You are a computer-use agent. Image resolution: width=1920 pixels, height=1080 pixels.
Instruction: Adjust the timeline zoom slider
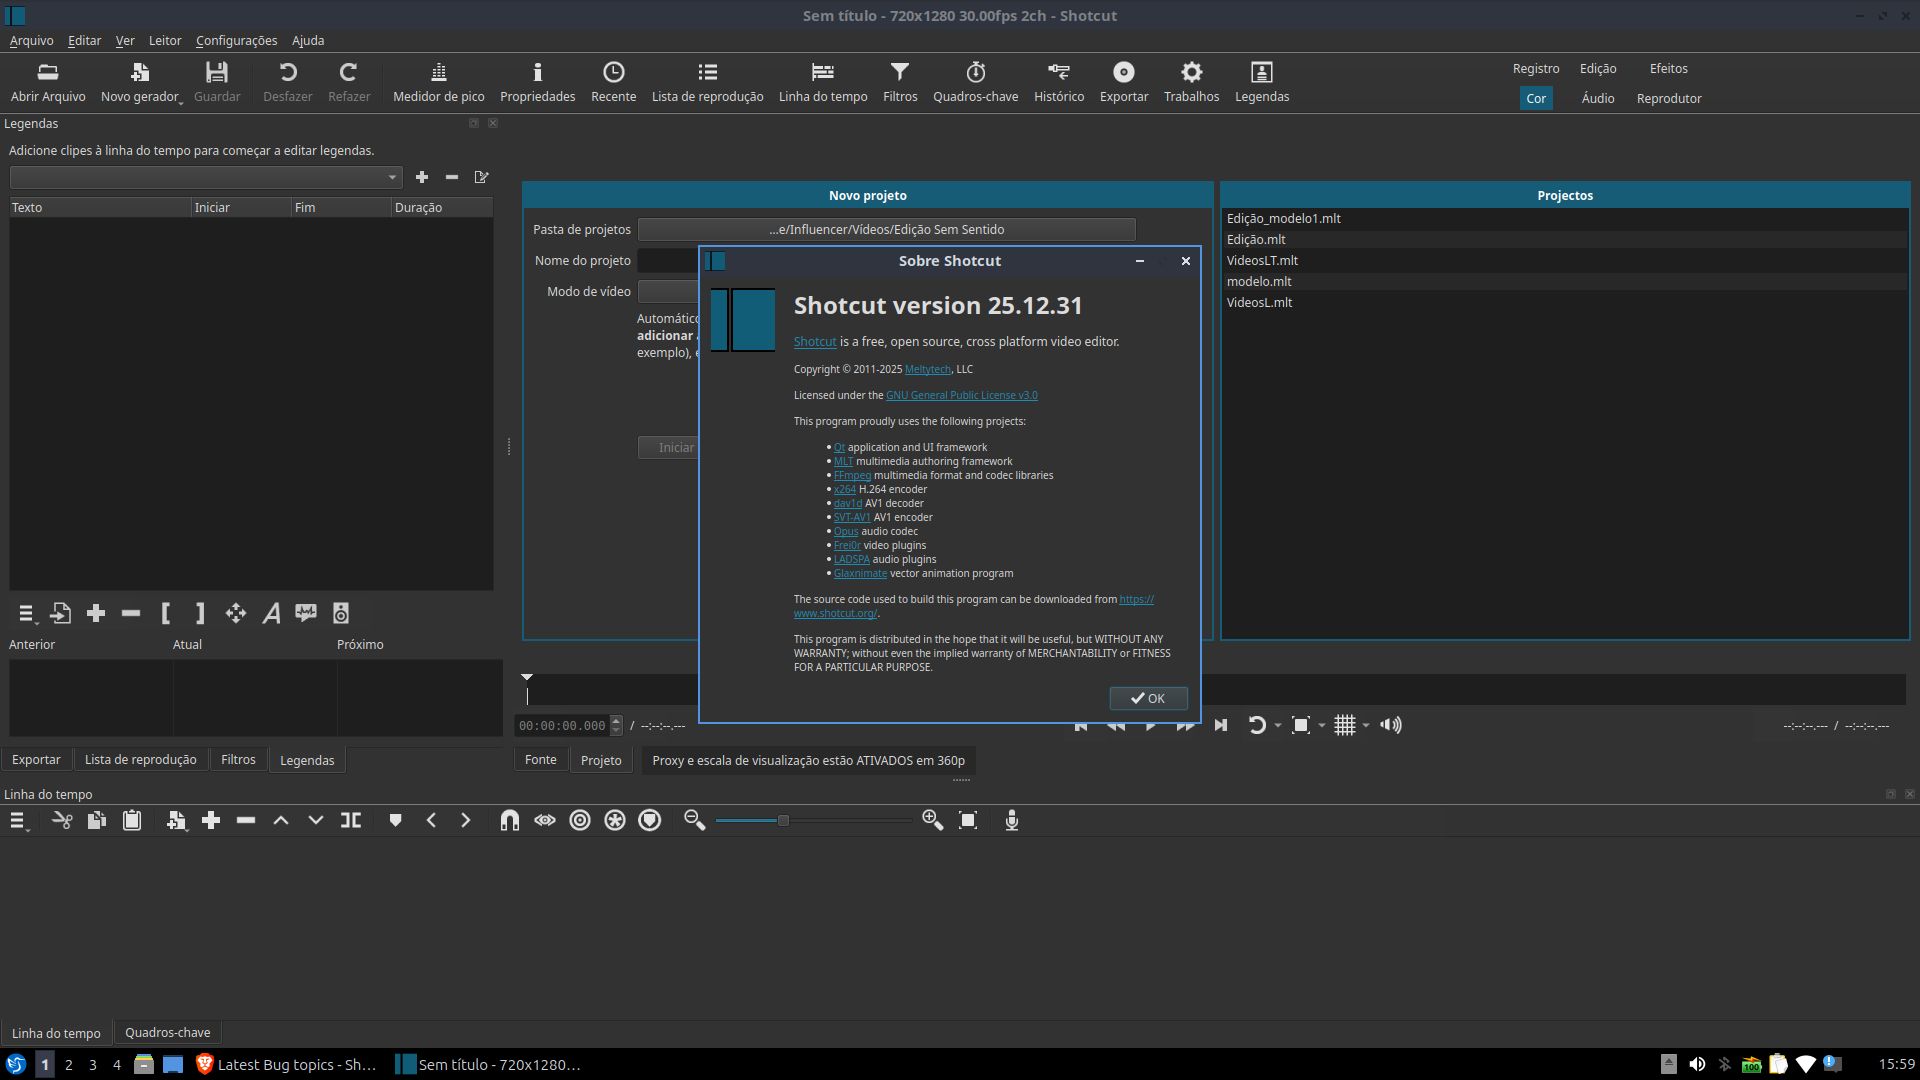tap(783, 821)
